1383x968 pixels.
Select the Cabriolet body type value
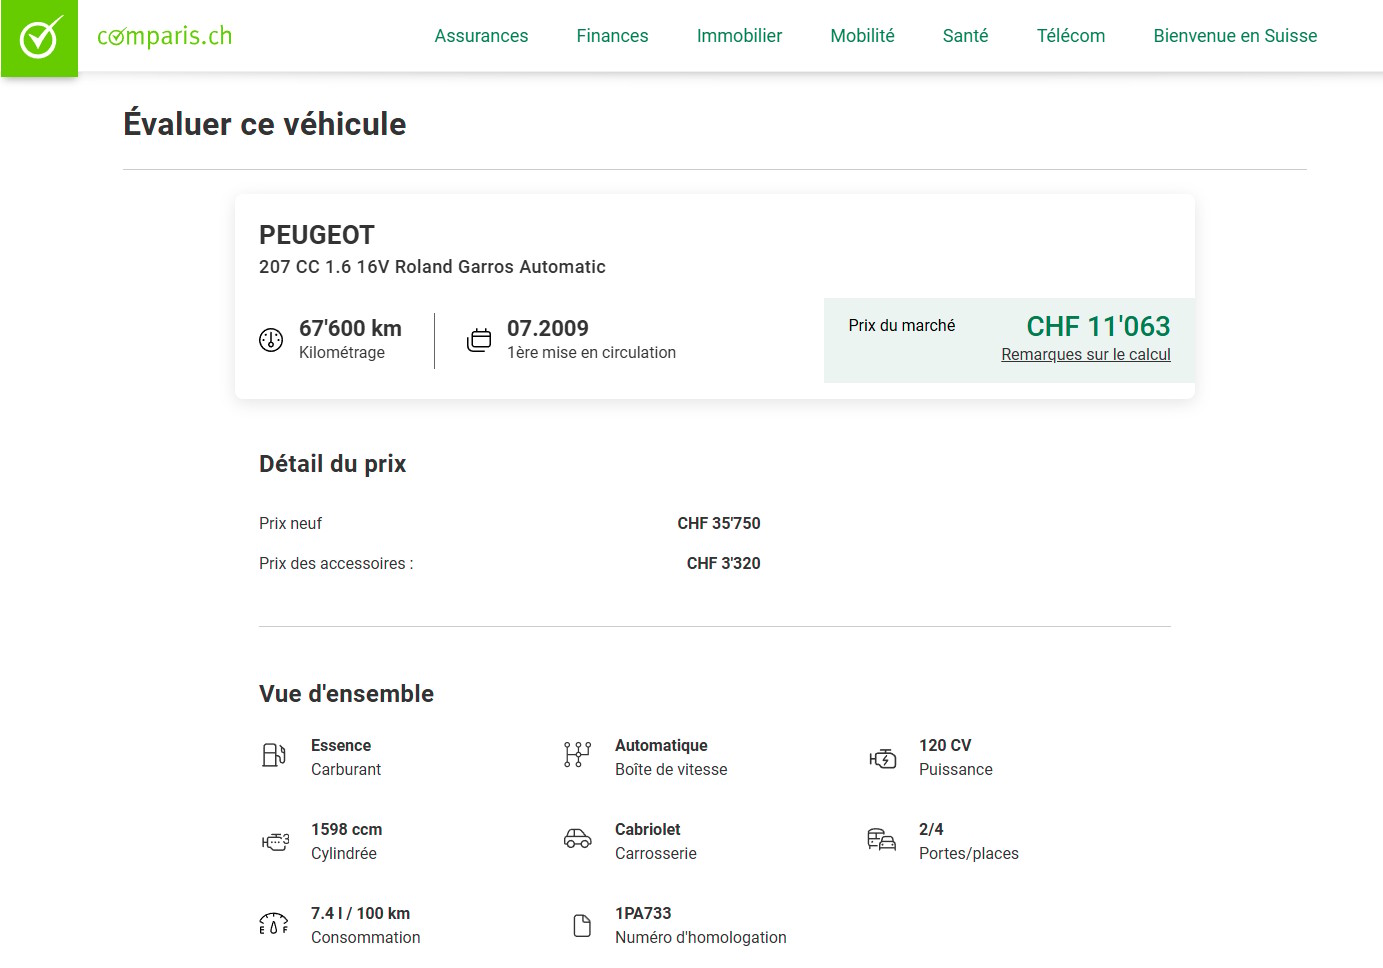[x=648, y=829]
